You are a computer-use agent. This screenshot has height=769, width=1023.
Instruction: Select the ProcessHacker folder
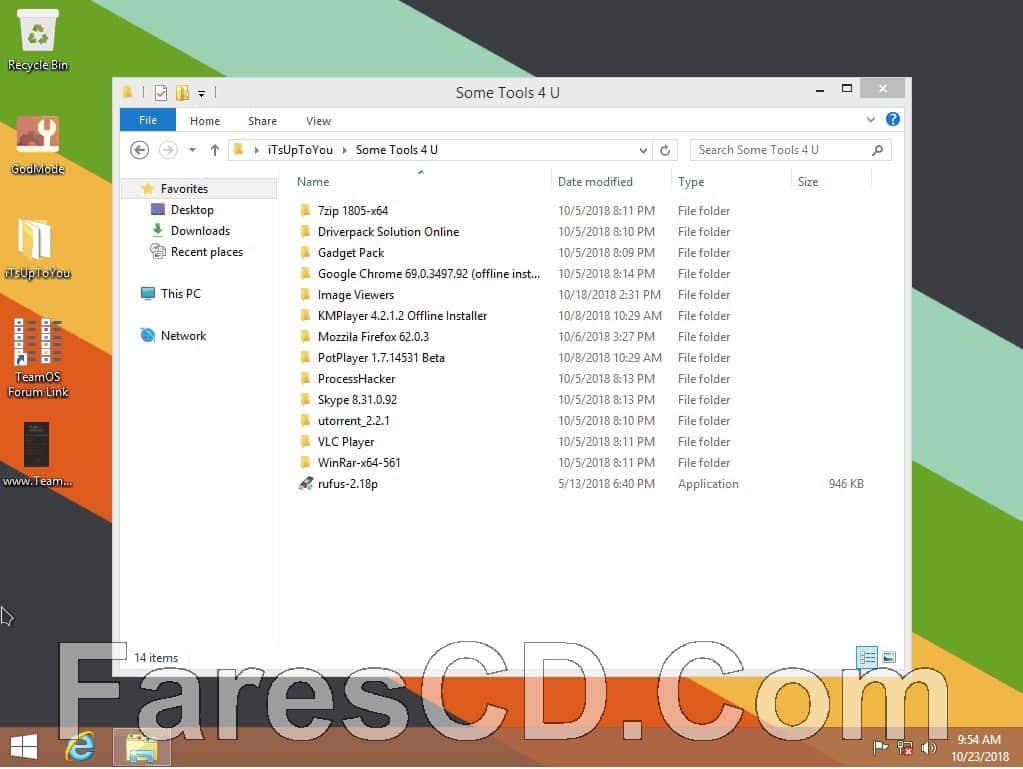tap(356, 379)
